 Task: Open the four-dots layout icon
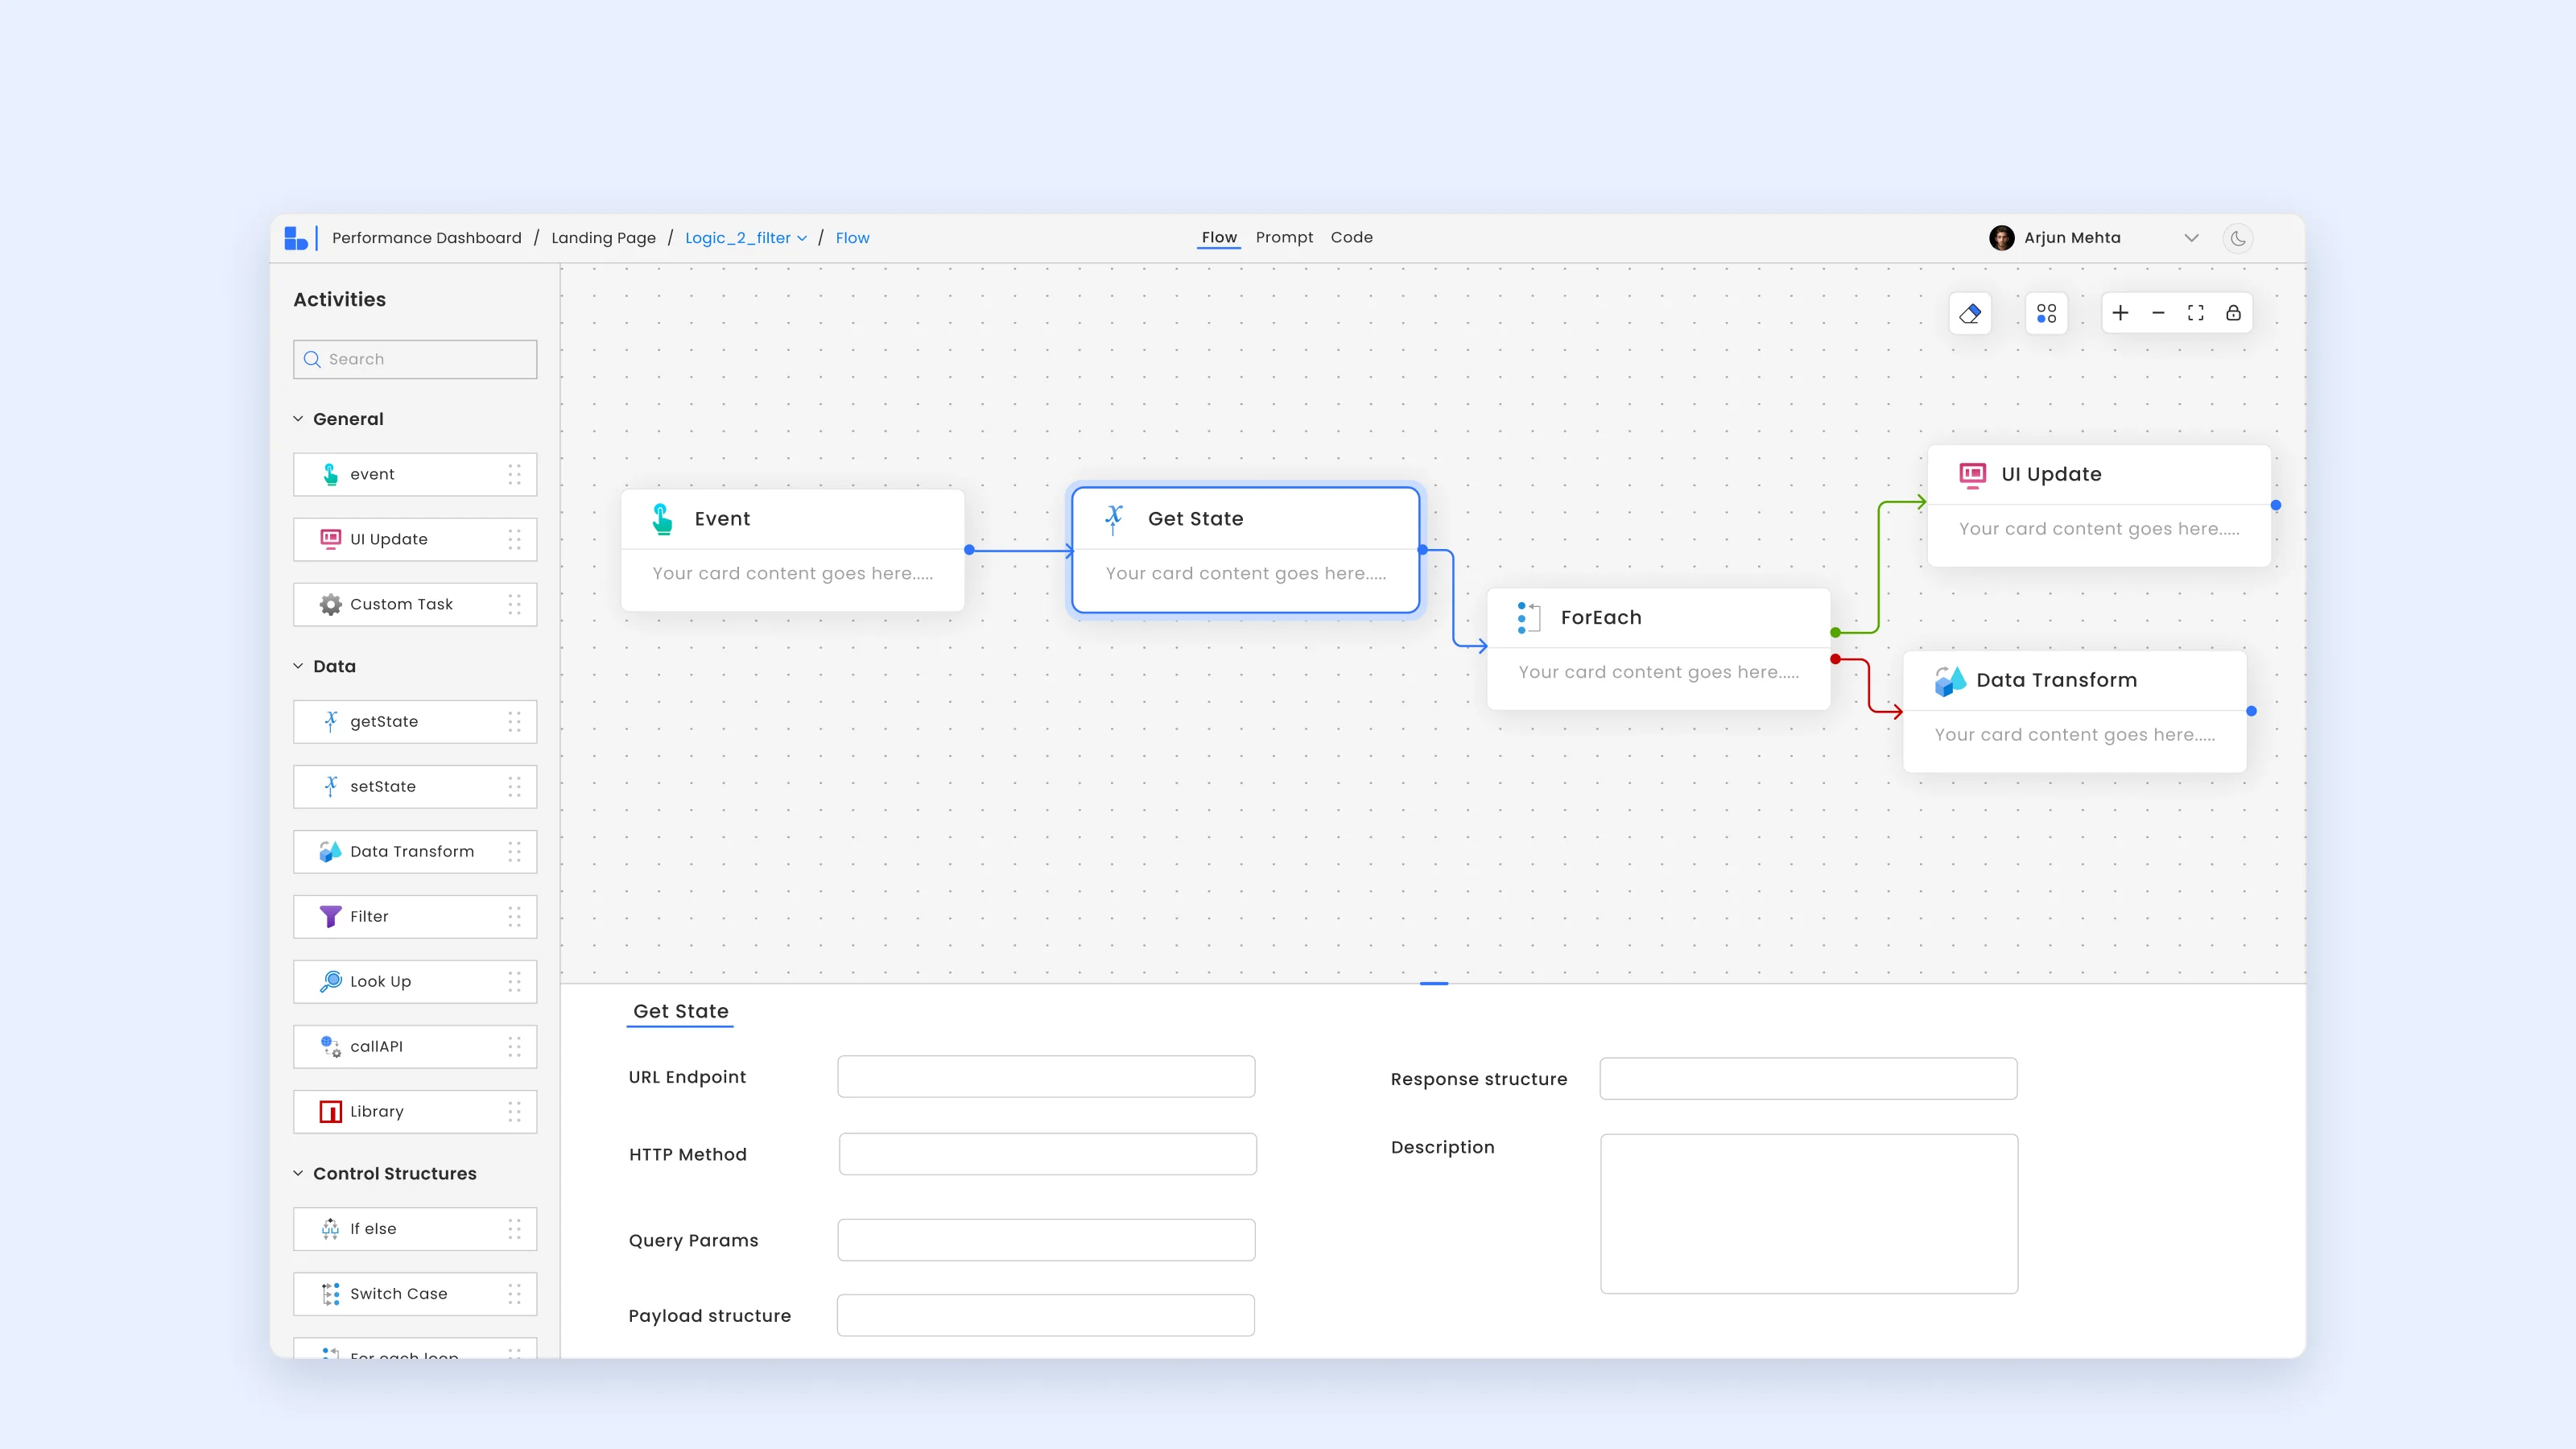click(x=2046, y=314)
